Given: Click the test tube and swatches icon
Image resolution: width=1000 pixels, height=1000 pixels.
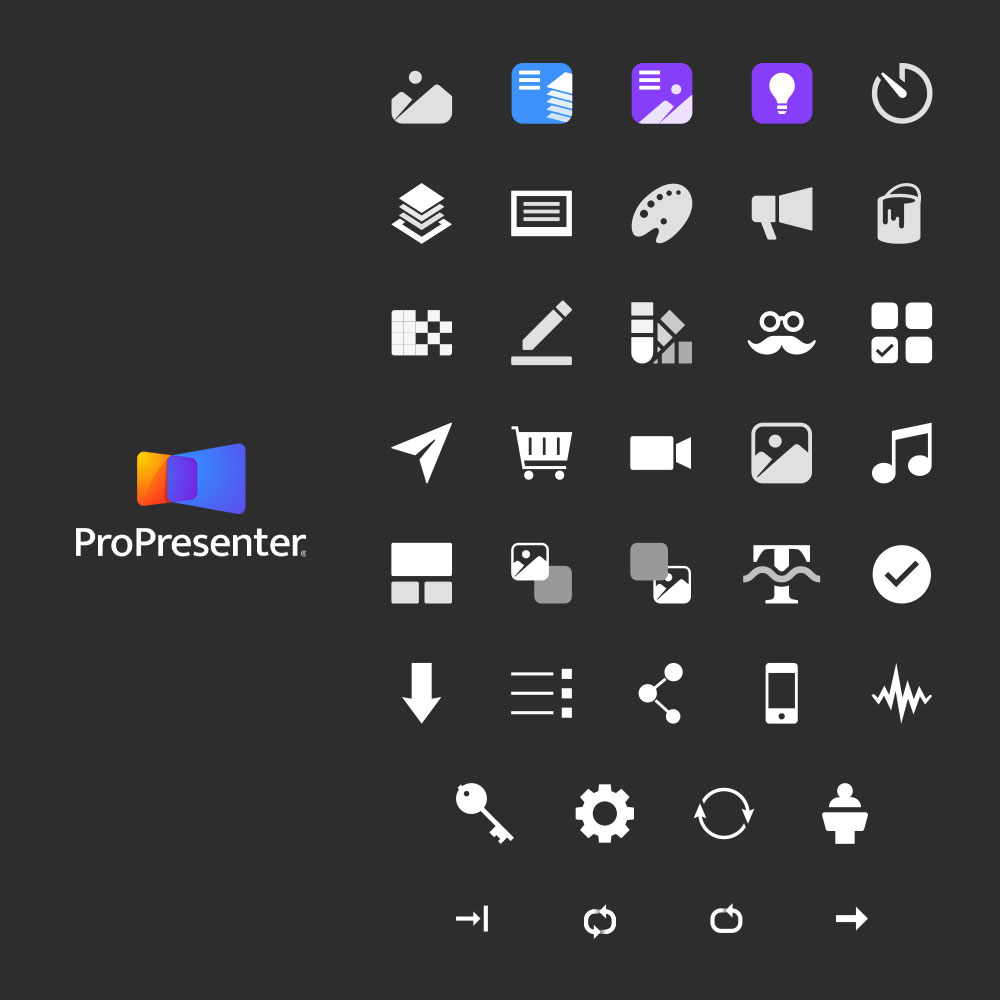Looking at the screenshot, I should click(x=662, y=333).
